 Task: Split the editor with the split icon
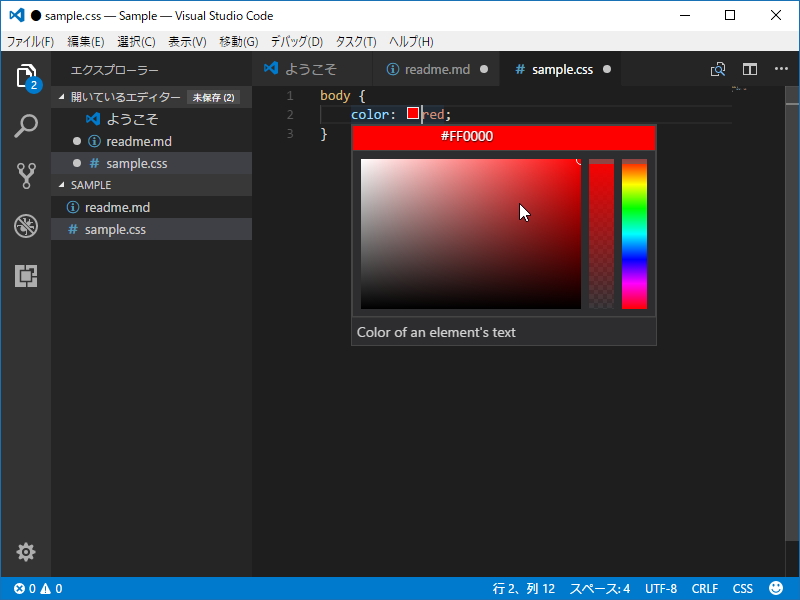tap(749, 69)
